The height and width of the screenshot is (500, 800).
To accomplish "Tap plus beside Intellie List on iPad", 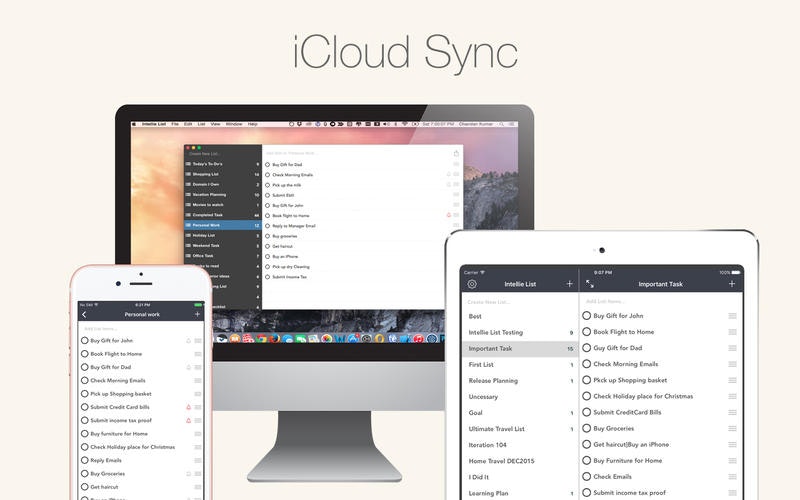I will tap(569, 284).
